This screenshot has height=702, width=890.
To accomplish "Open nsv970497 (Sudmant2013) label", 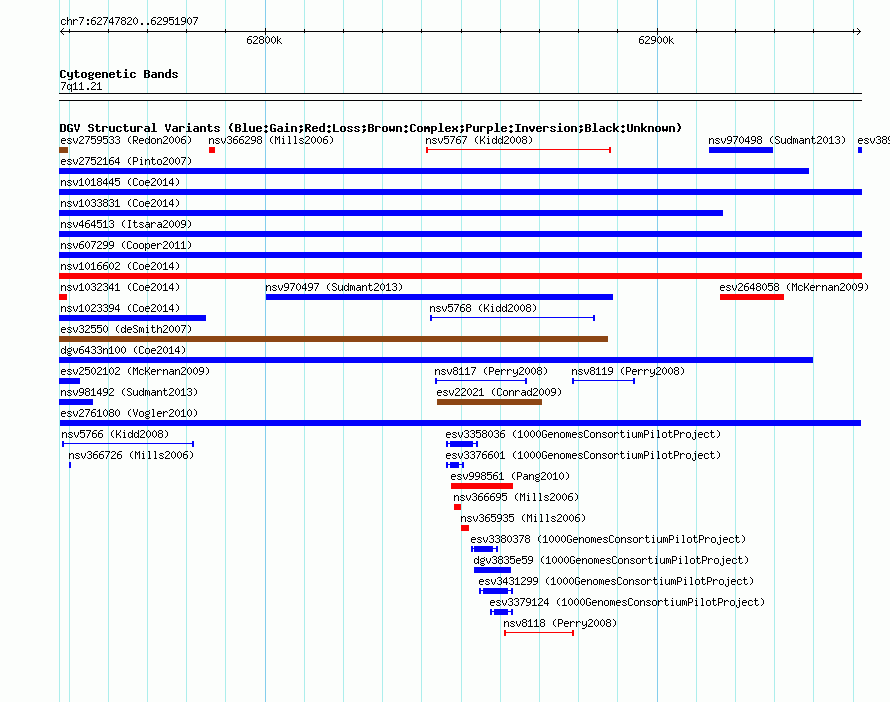I will (x=334, y=287).
